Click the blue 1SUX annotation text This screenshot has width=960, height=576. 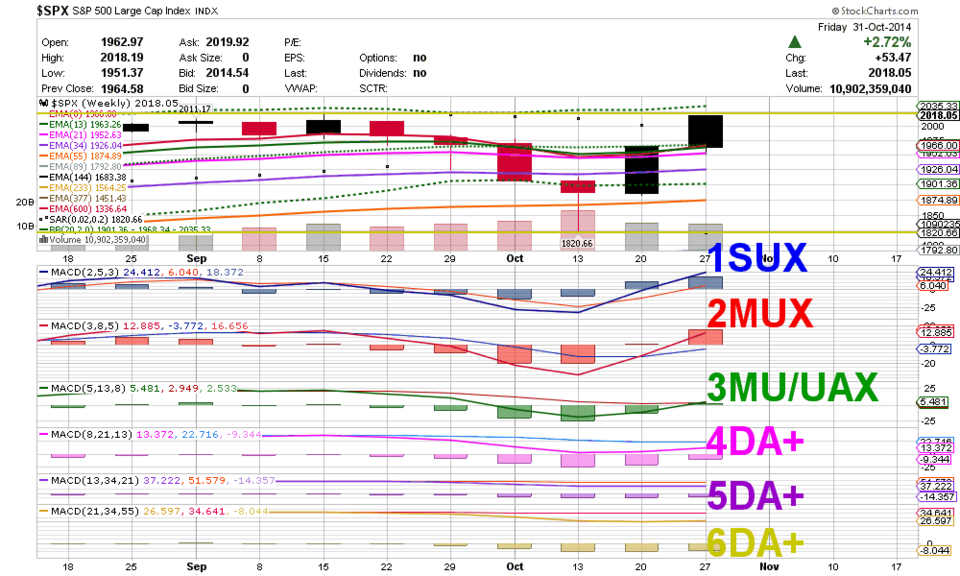pos(757,258)
